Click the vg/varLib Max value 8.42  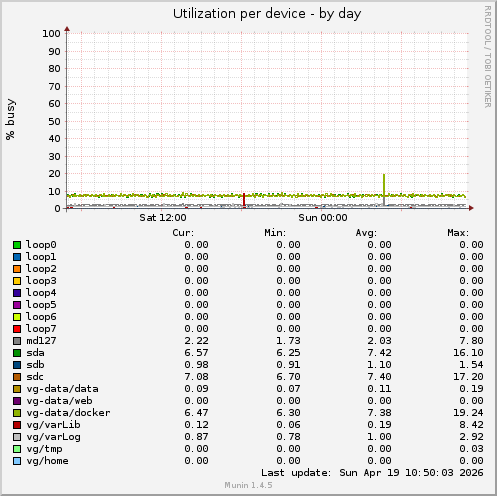point(471,425)
